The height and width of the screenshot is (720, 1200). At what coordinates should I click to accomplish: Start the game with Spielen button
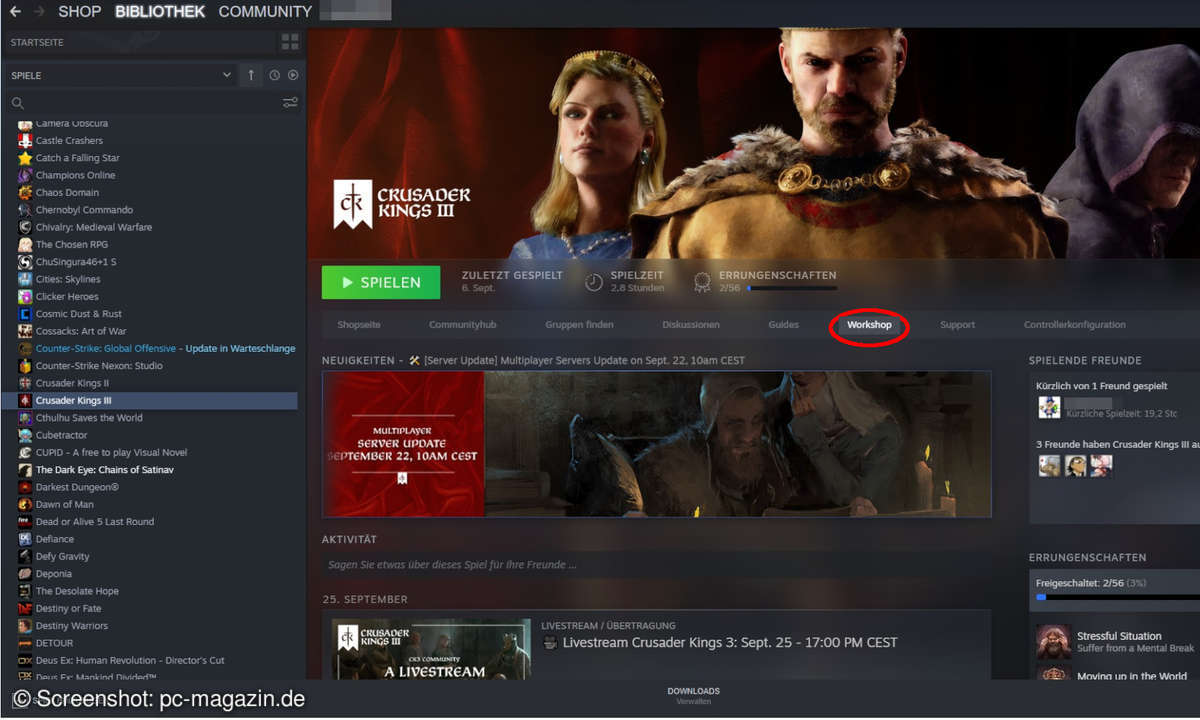pyautogui.click(x=381, y=283)
